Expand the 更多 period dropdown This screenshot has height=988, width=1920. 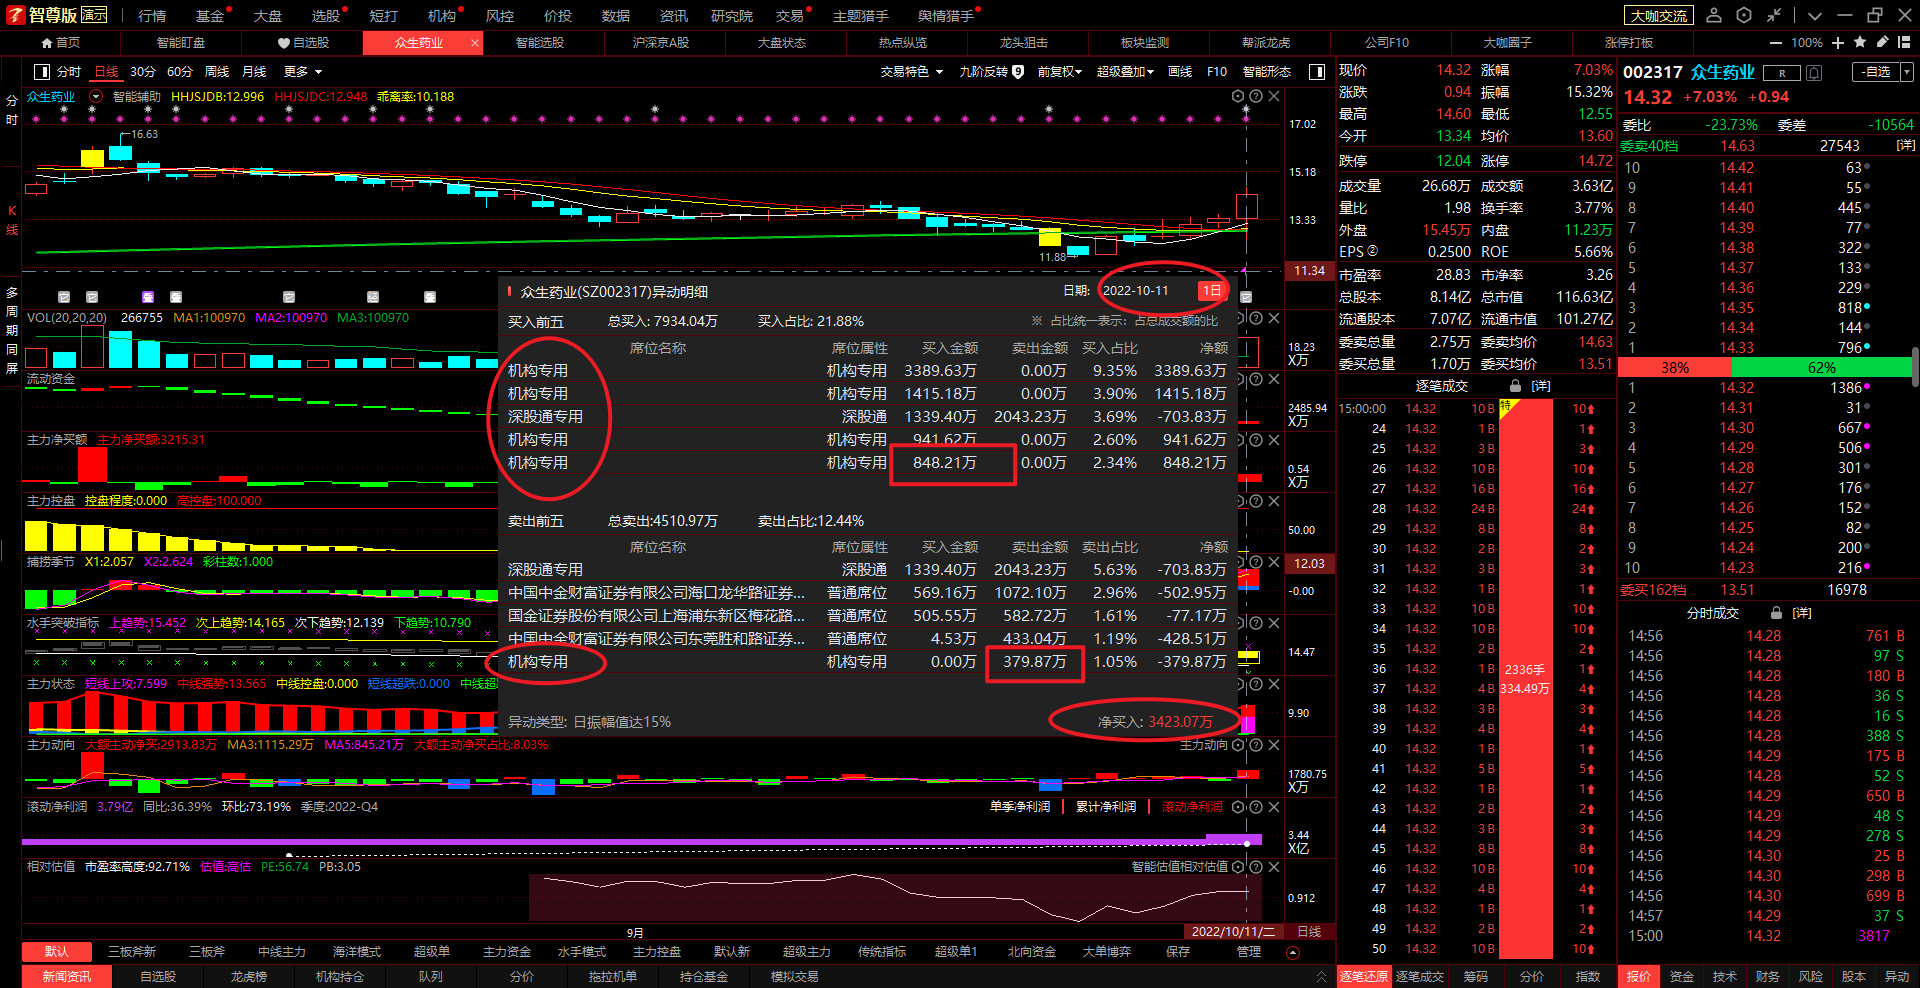click(303, 72)
